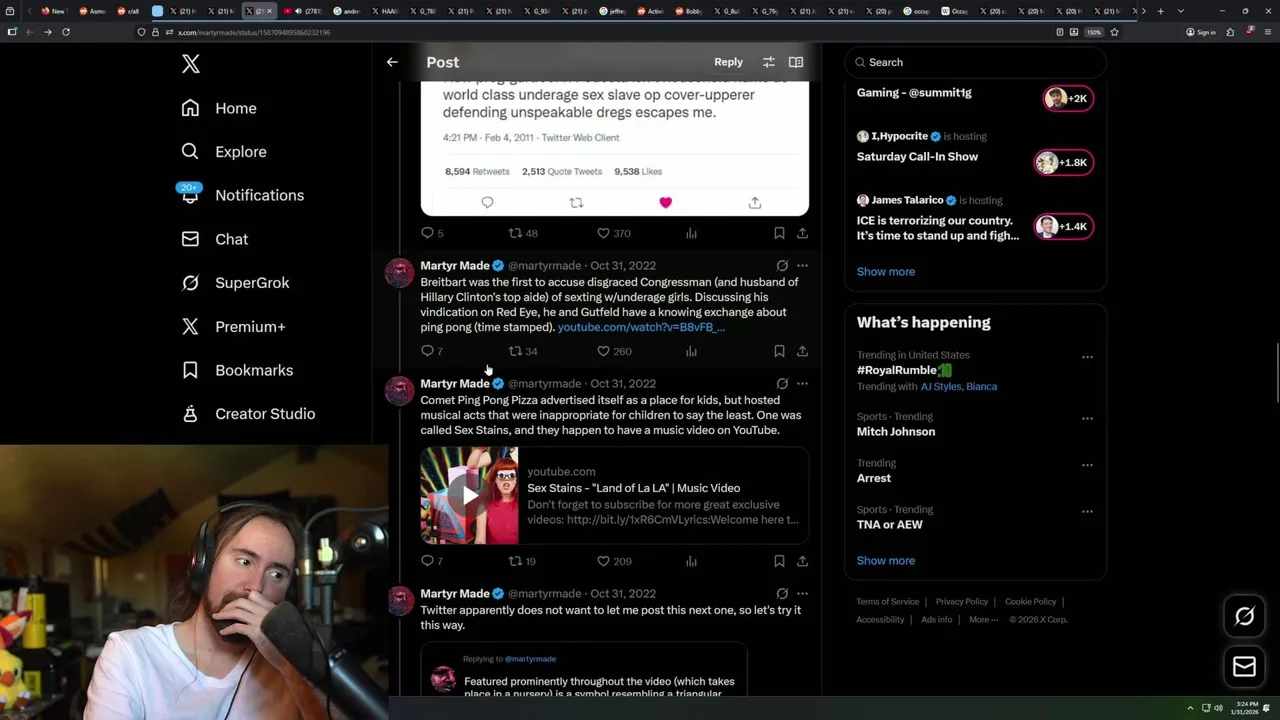
Task: Repost the tweet with 48 reposts
Action: [x=523, y=233]
